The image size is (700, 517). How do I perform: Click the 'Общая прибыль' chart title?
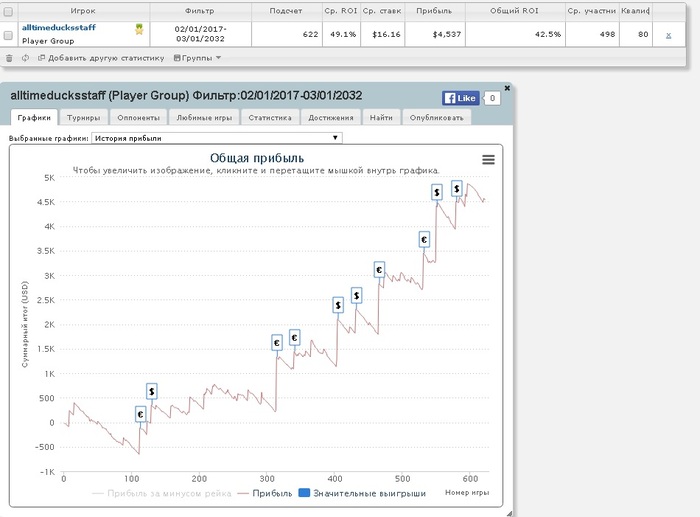[257, 158]
